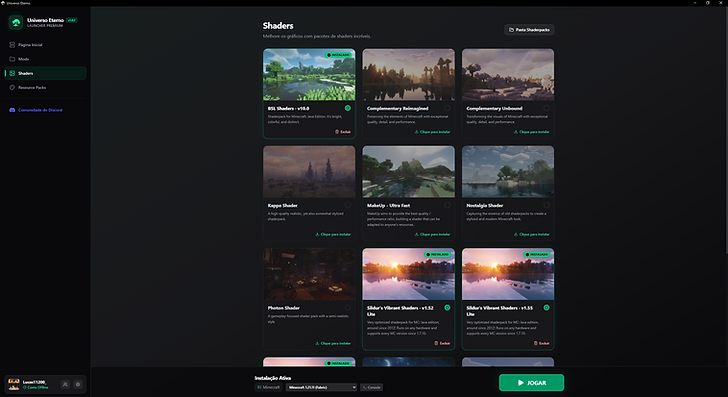This screenshot has height=397, width=728.
Task: Open launcher settings gear icon
Action: click(x=78, y=384)
